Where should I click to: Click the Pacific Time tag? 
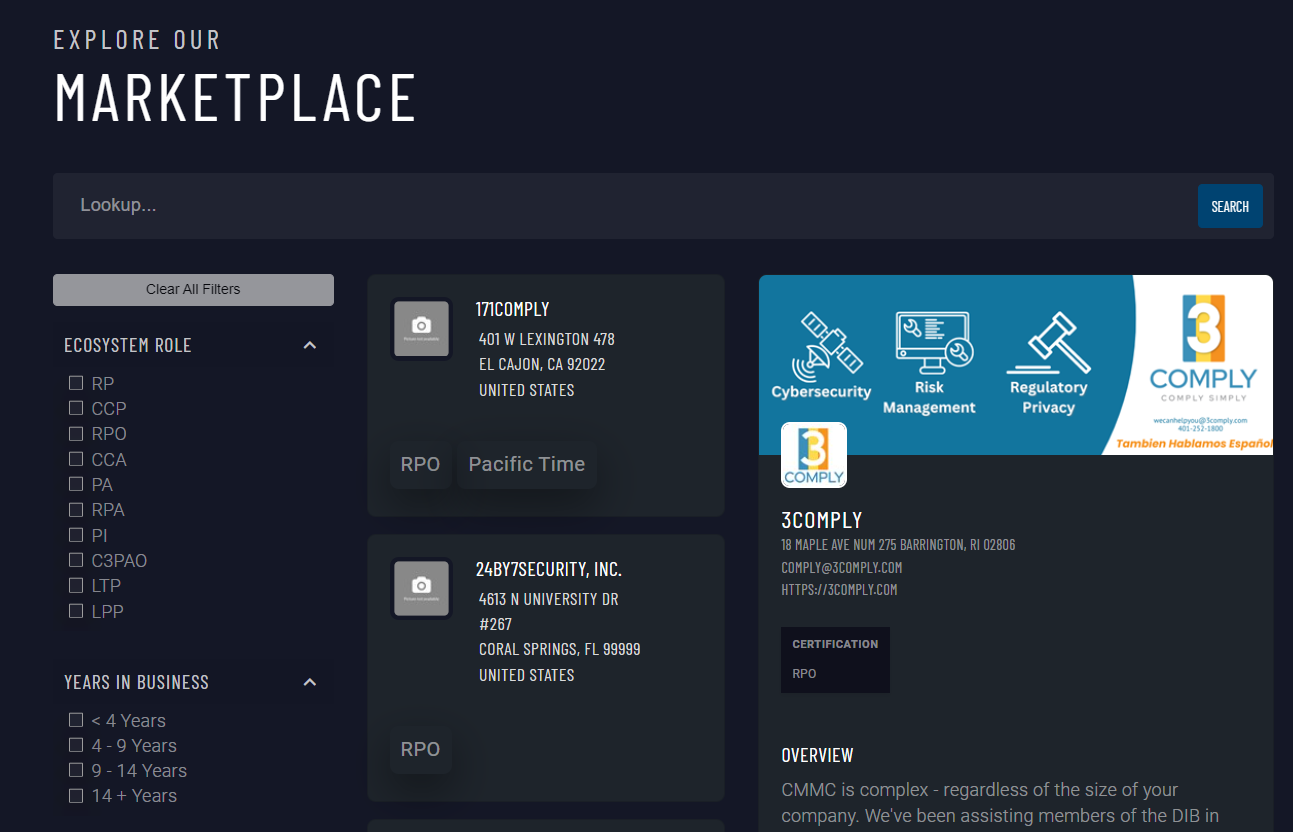point(527,464)
